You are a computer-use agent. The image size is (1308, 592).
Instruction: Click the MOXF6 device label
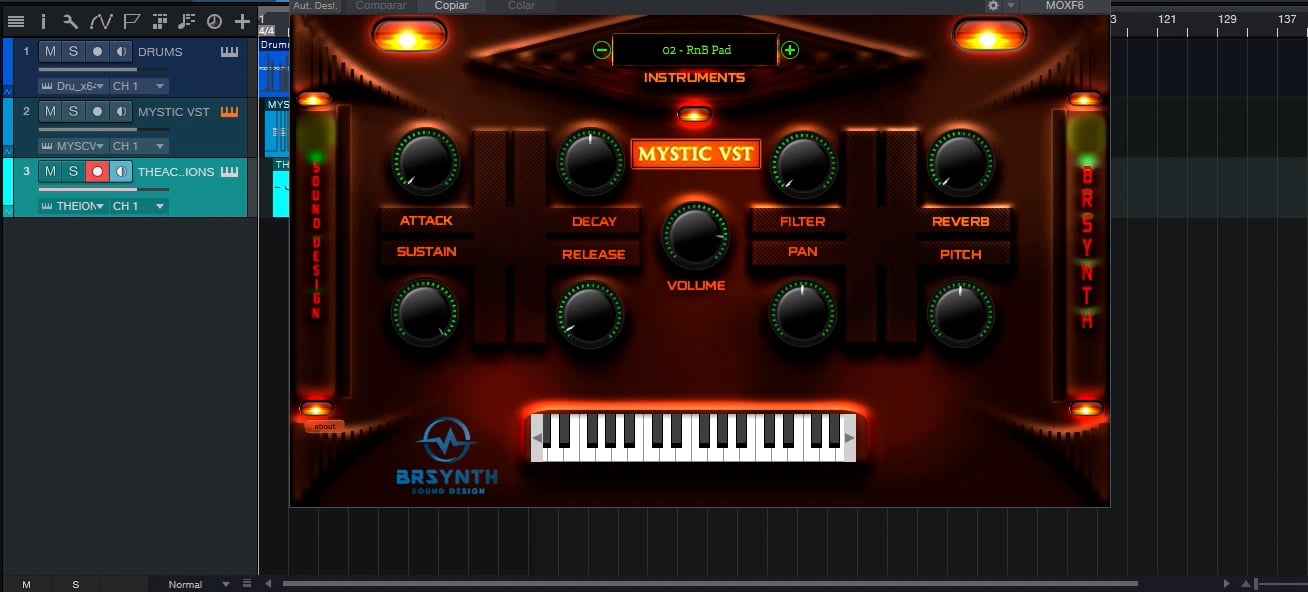[x=1065, y=6]
